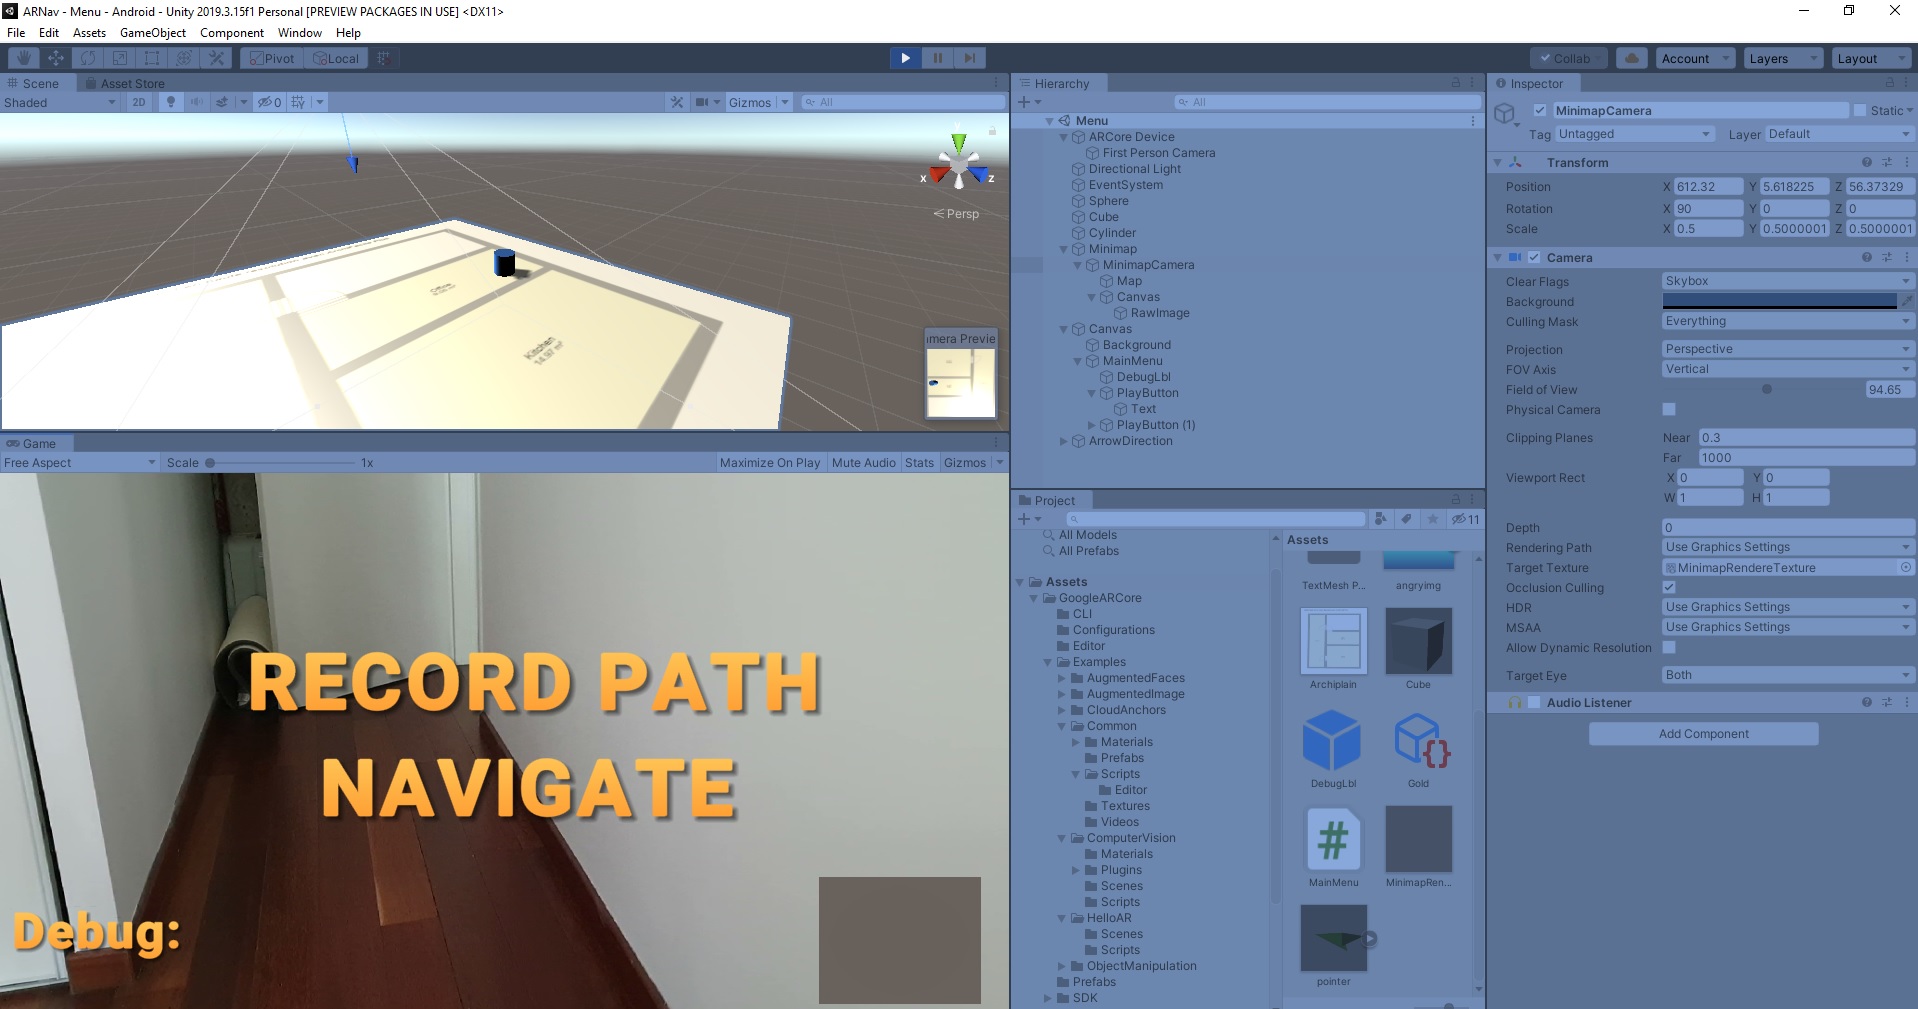Click the Step frame button
The image size is (1918, 1009).
[x=969, y=57]
